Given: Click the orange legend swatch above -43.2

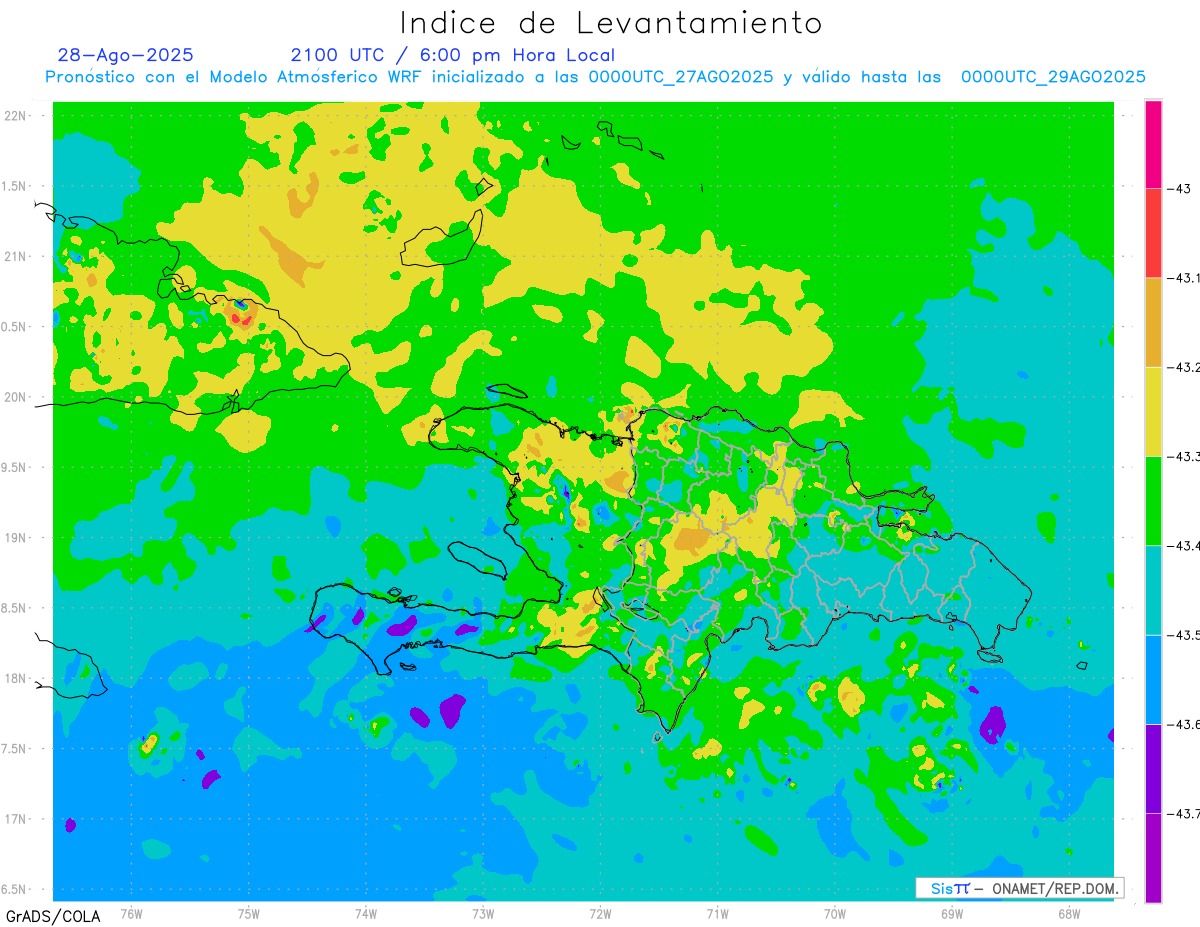Looking at the screenshot, I should 1153,322.
